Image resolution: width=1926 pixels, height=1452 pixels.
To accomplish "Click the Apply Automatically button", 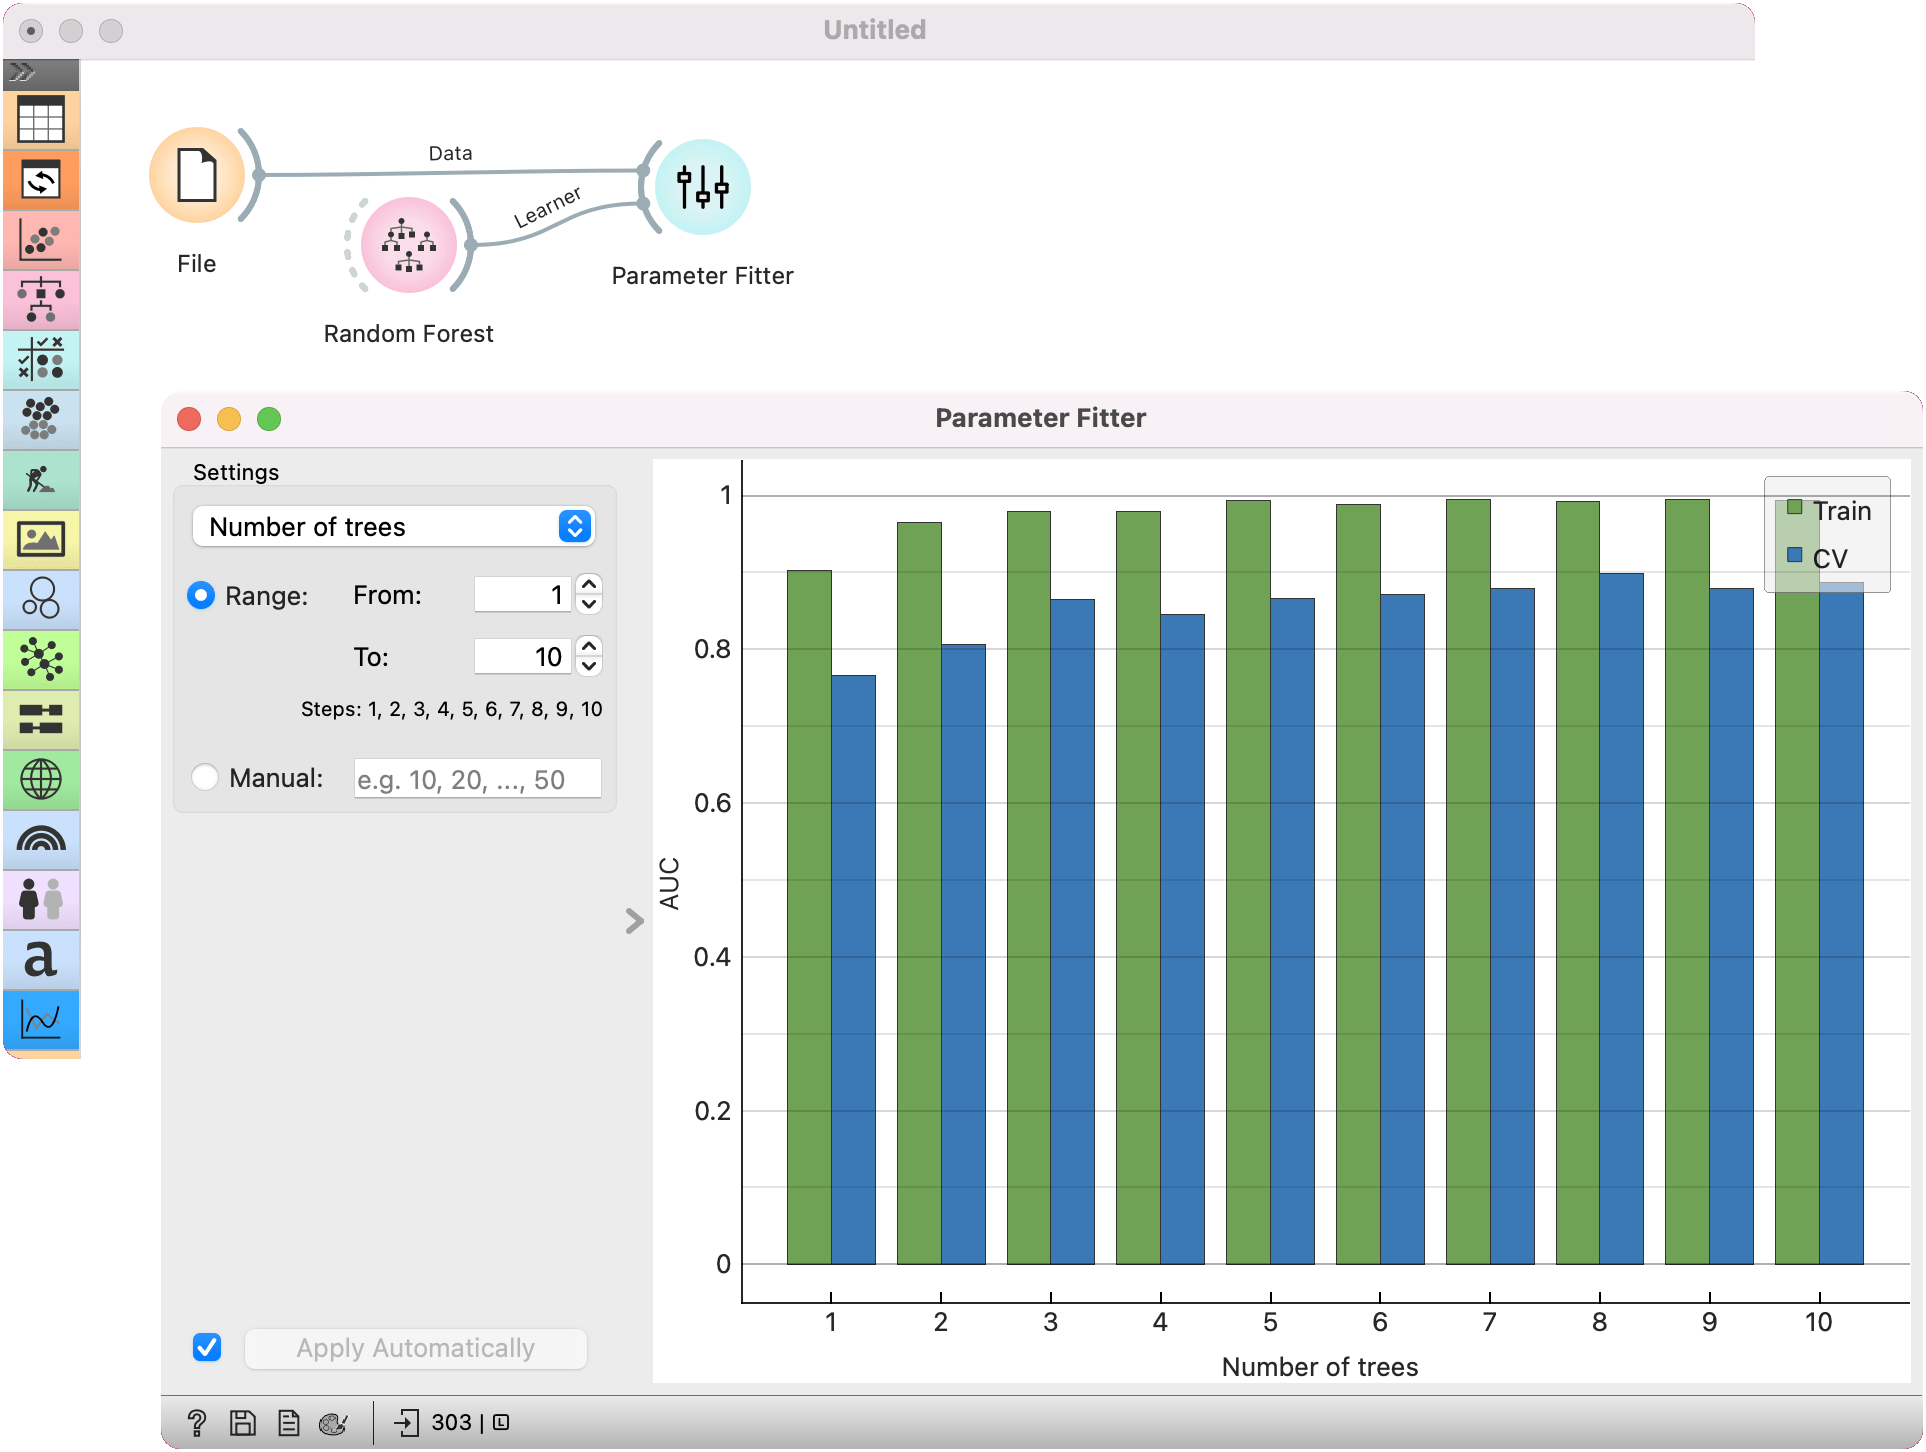I will click(x=415, y=1348).
